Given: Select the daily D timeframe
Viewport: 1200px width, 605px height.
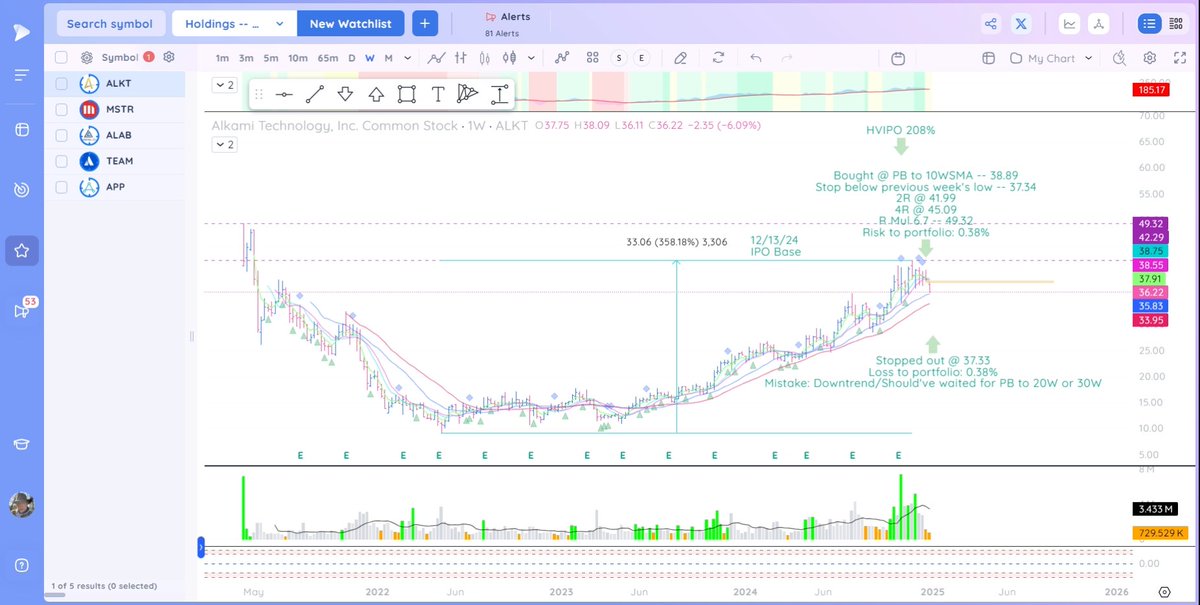Looking at the screenshot, I should tap(351, 58).
